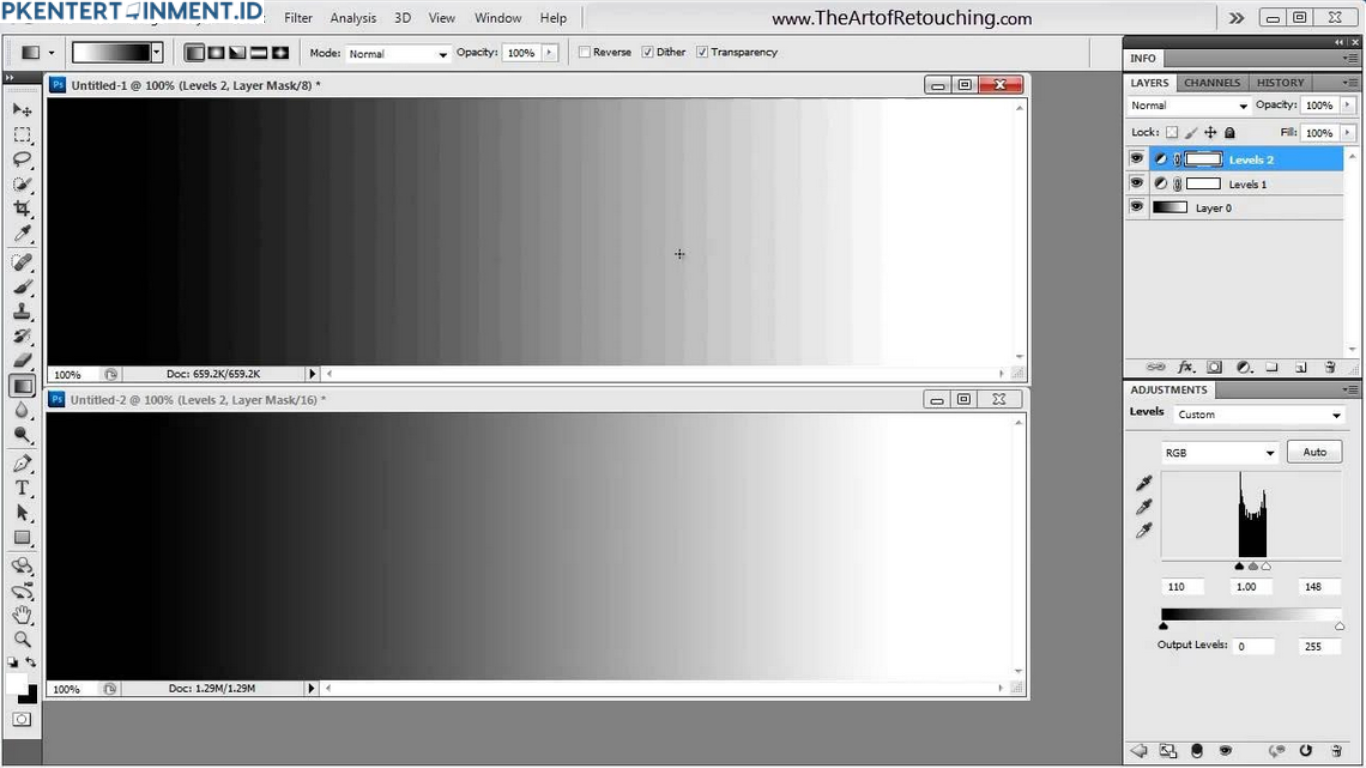Switch to the History tab
Image resolution: width=1366 pixels, height=768 pixels.
pyautogui.click(x=1280, y=83)
